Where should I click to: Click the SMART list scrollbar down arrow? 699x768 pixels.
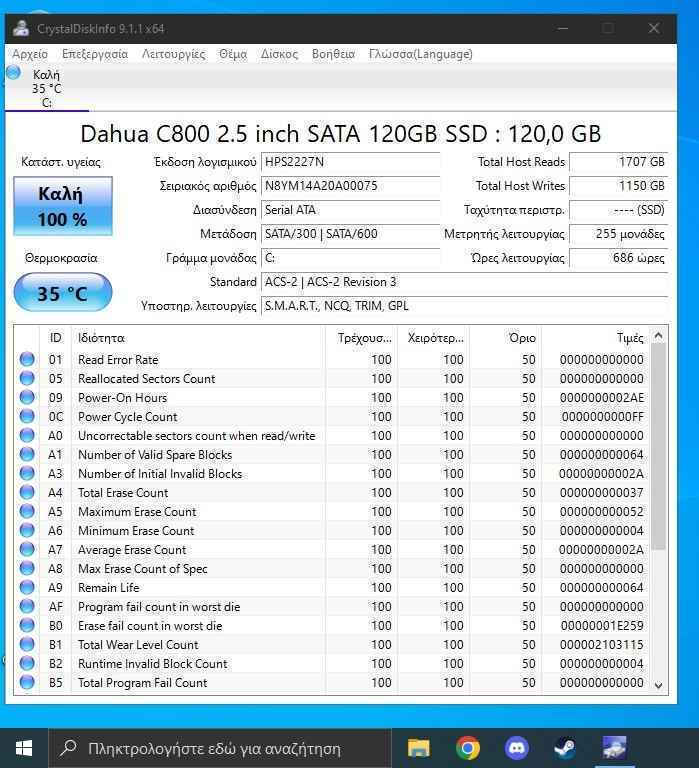click(x=659, y=685)
